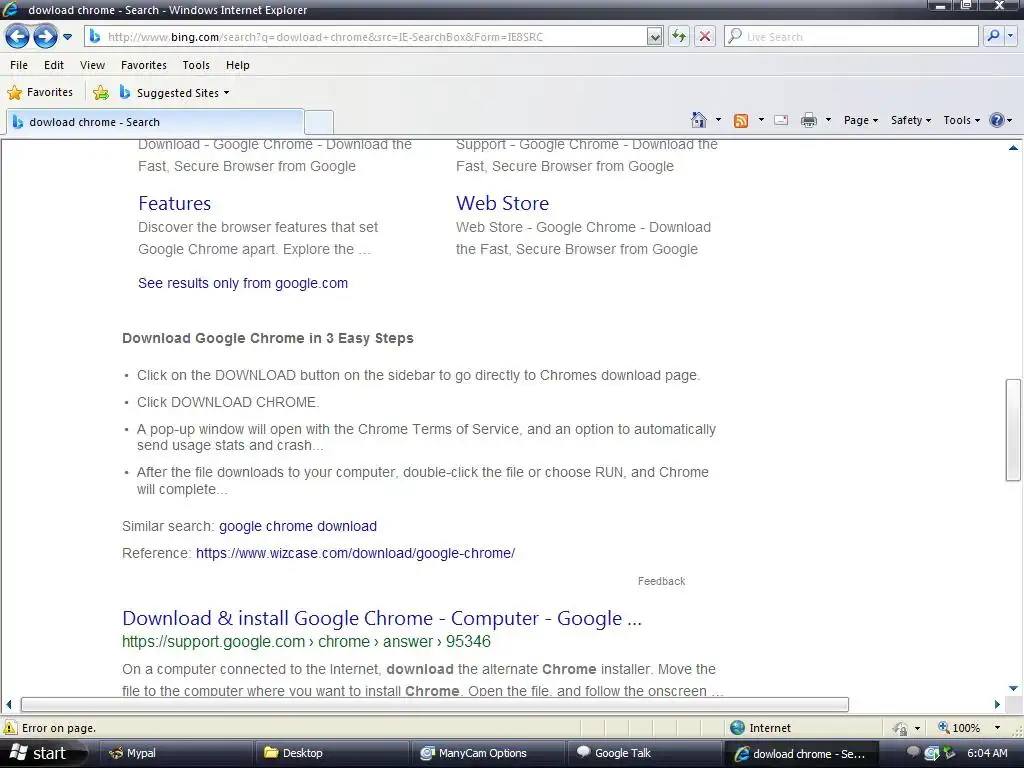Image resolution: width=1024 pixels, height=768 pixels.
Task: Stop loading with the red X icon
Action: point(705,37)
